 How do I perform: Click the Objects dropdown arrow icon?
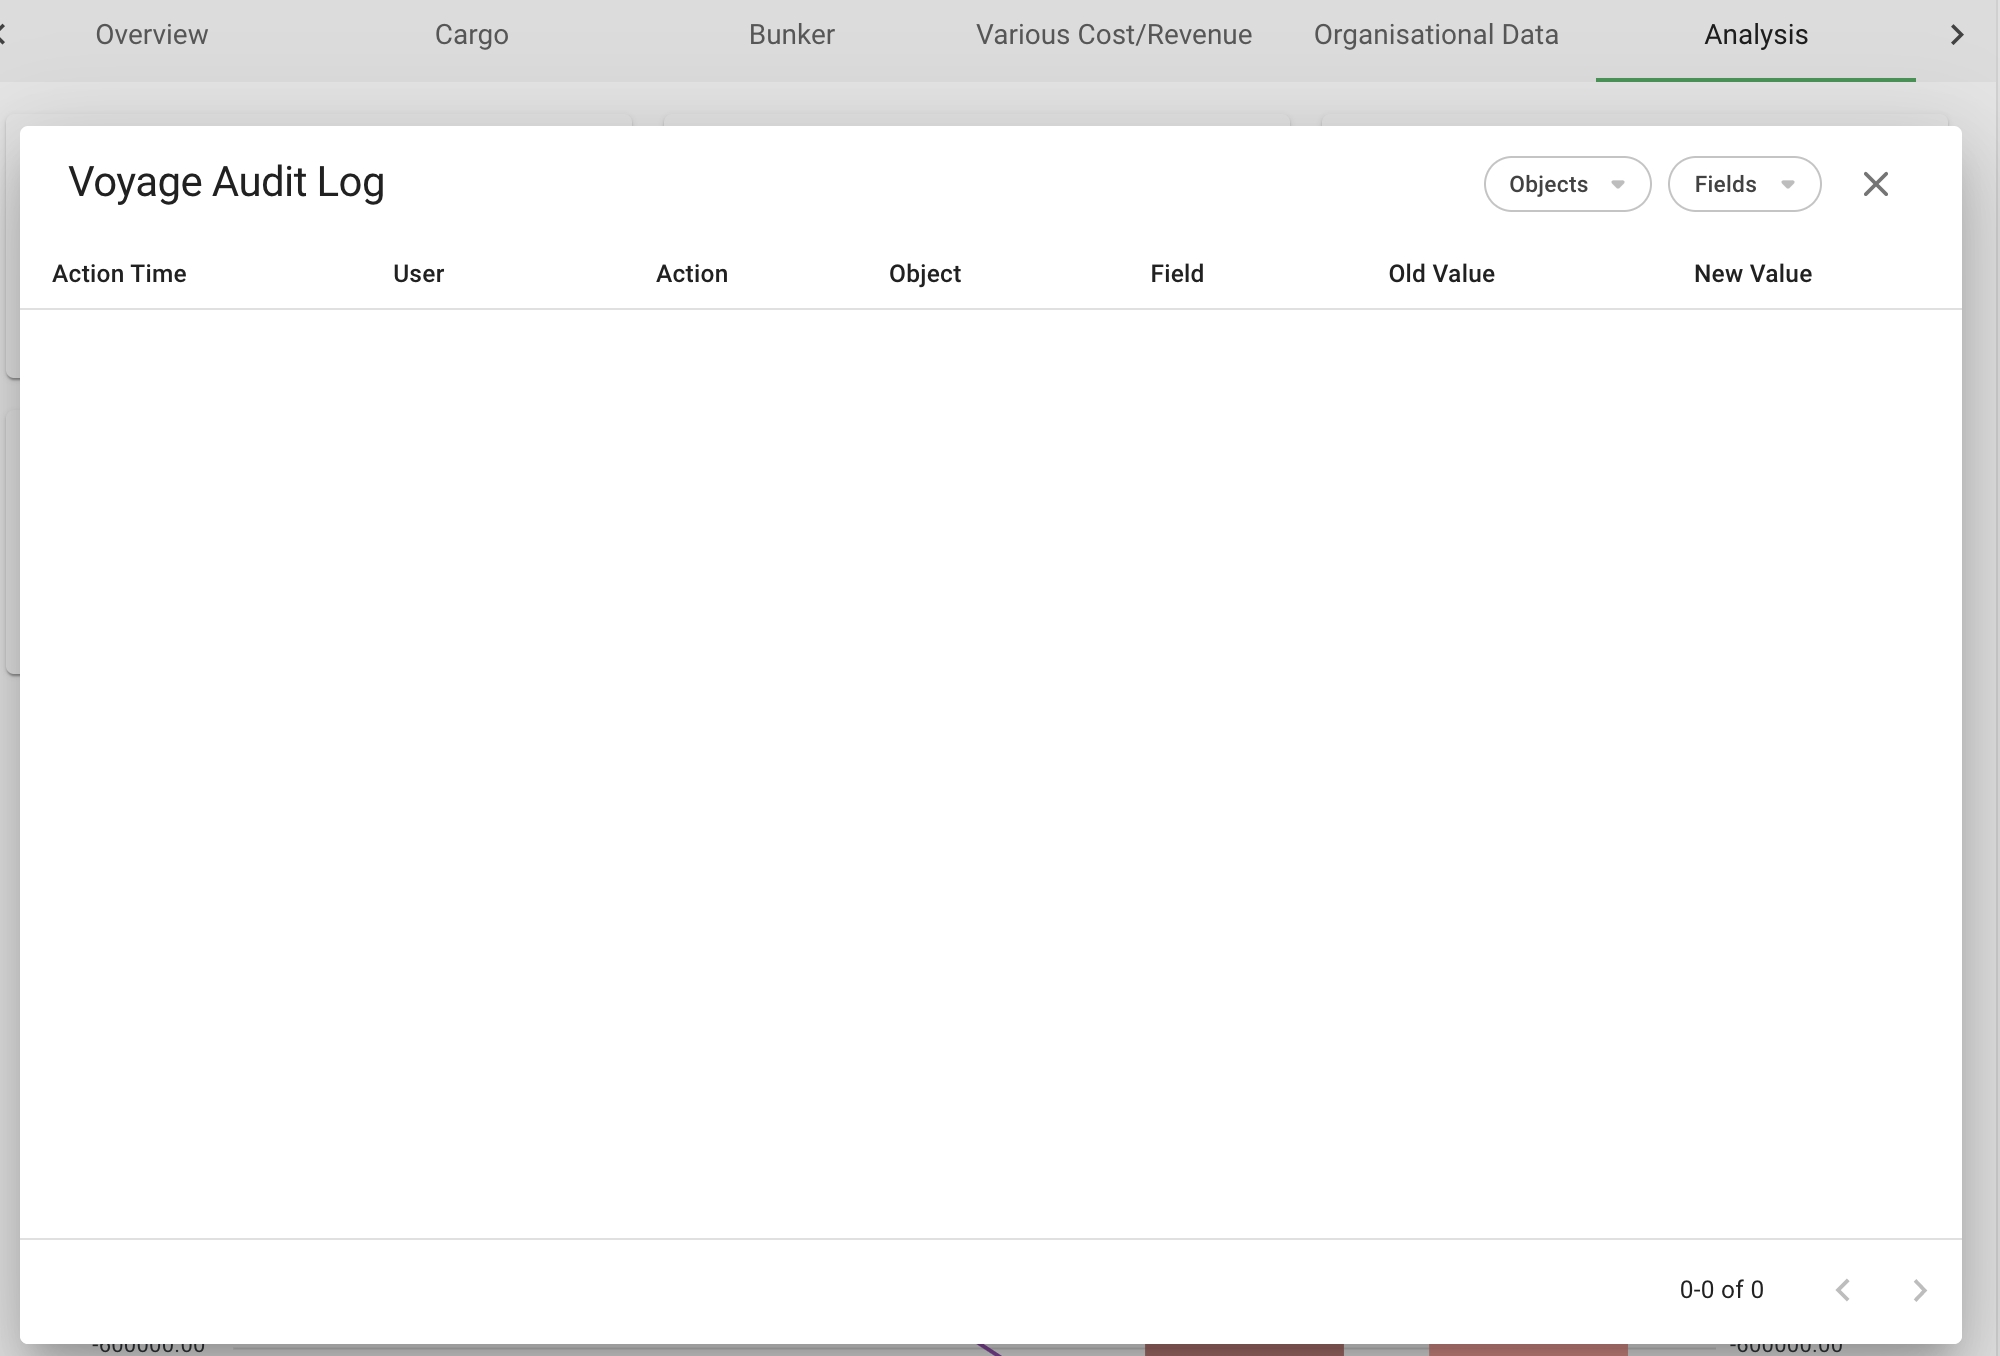coord(1617,184)
